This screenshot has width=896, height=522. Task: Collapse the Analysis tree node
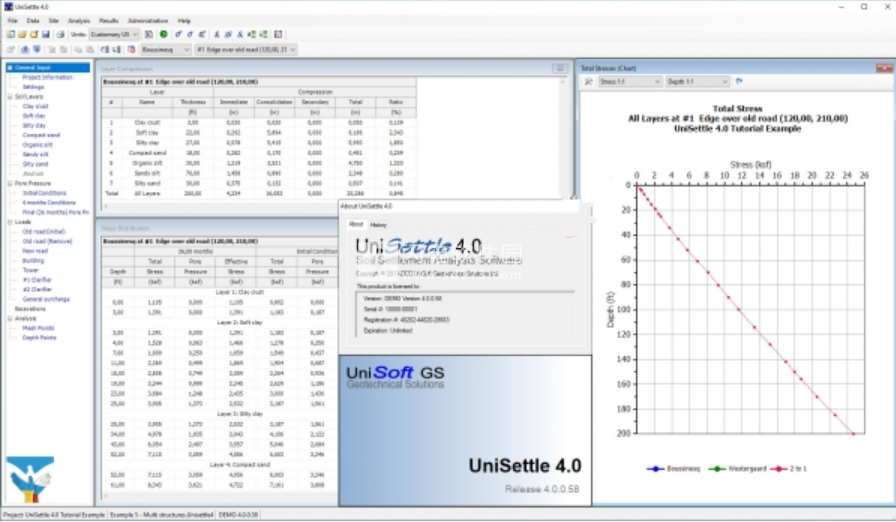pos(10,318)
